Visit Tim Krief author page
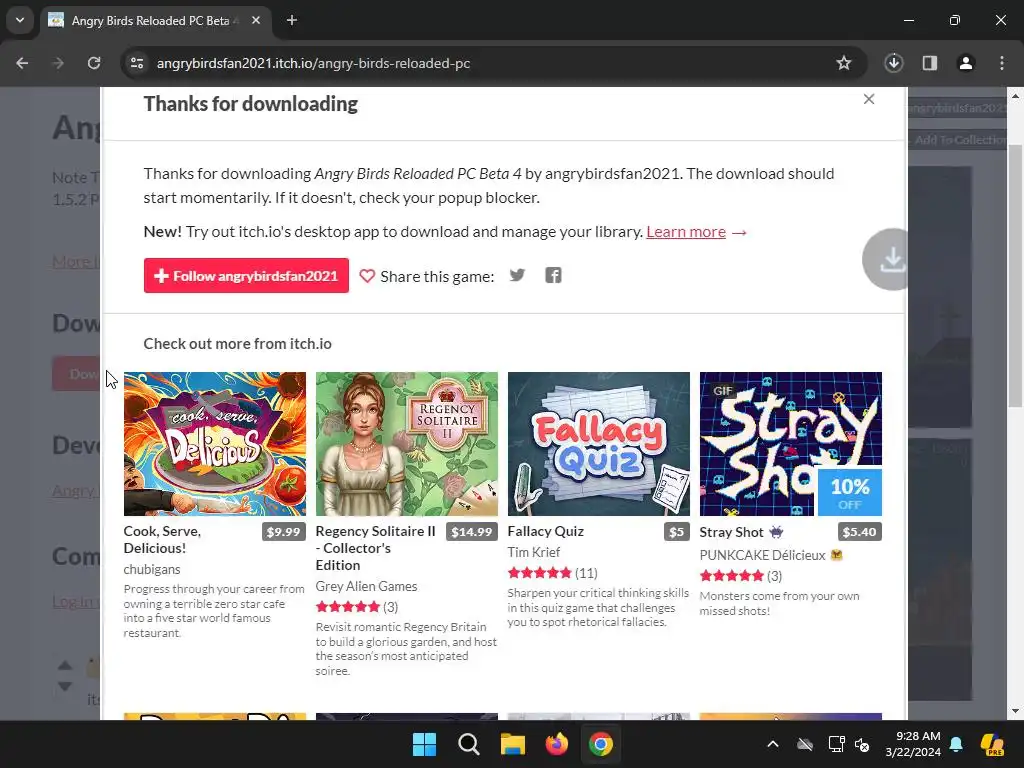 [x=534, y=552]
